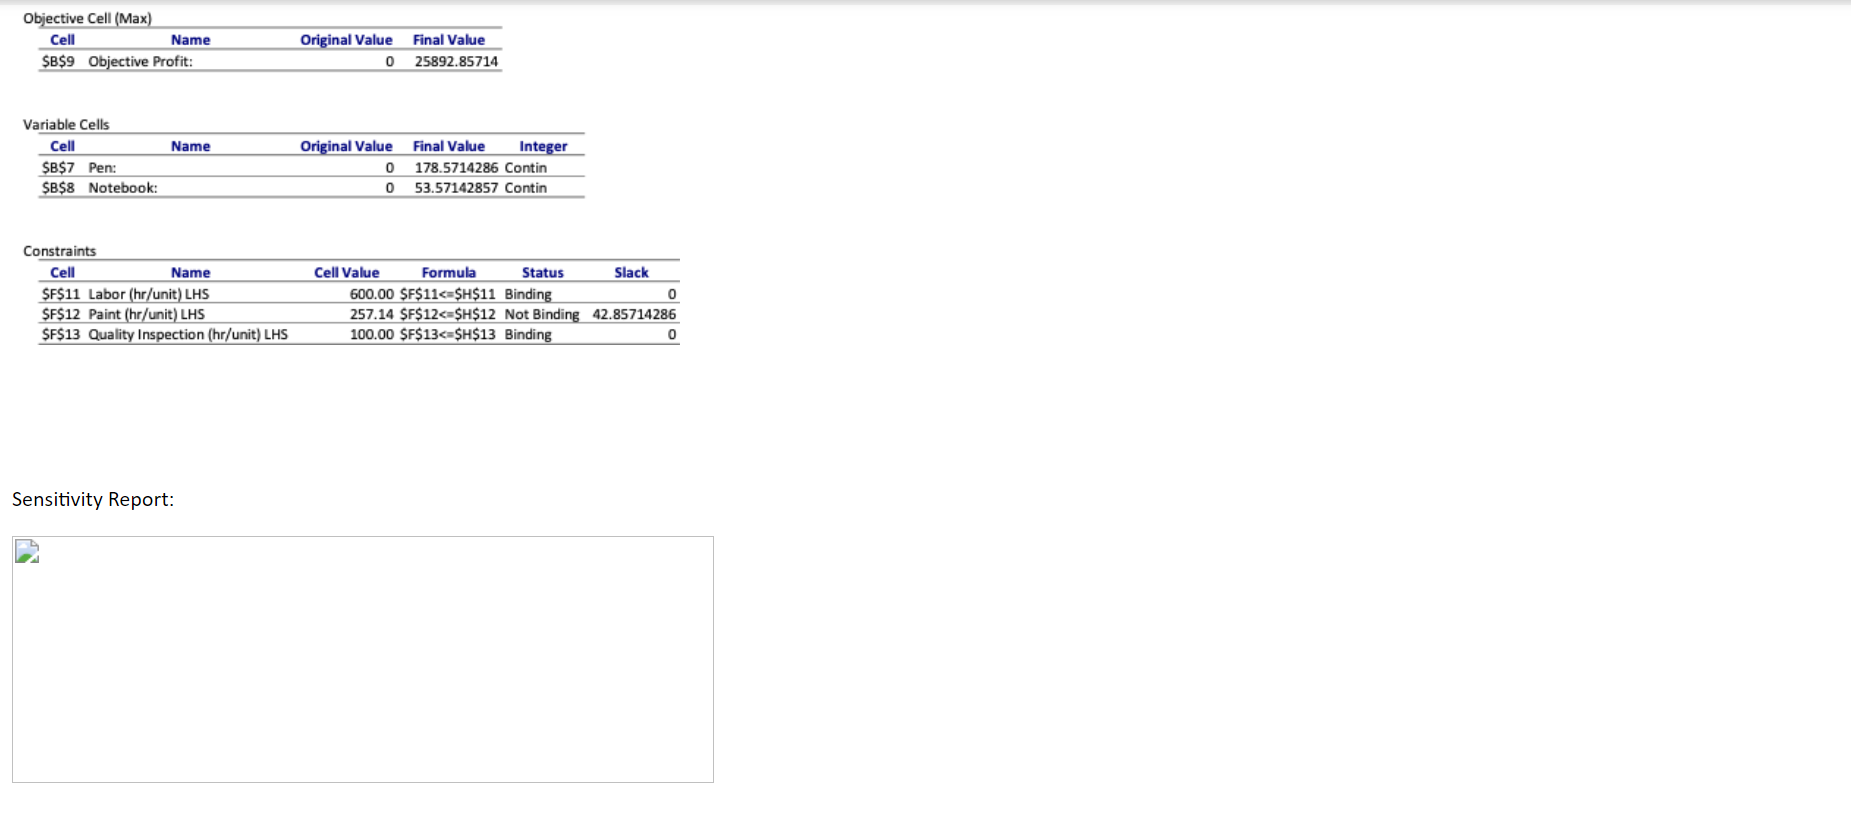Select the final value 25892.85714

point(456,61)
